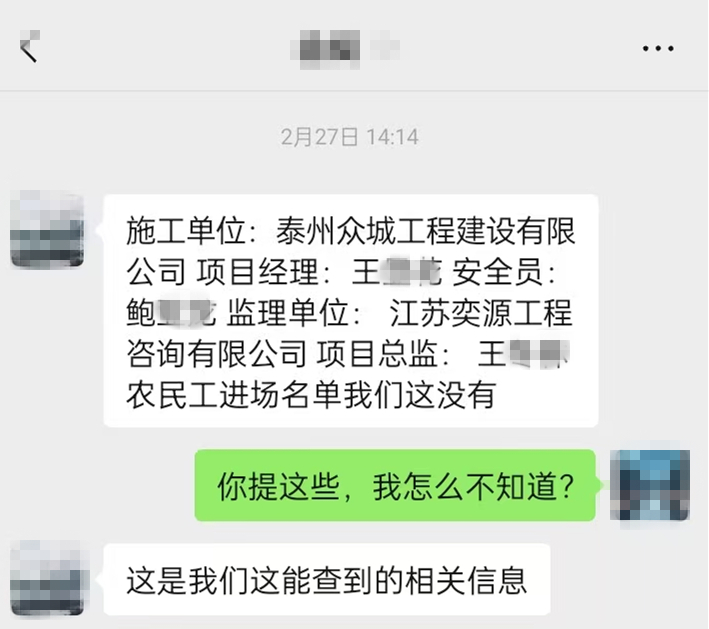Tap the back arrow icon
The width and height of the screenshot is (709, 629).
click(x=30, y=46)
